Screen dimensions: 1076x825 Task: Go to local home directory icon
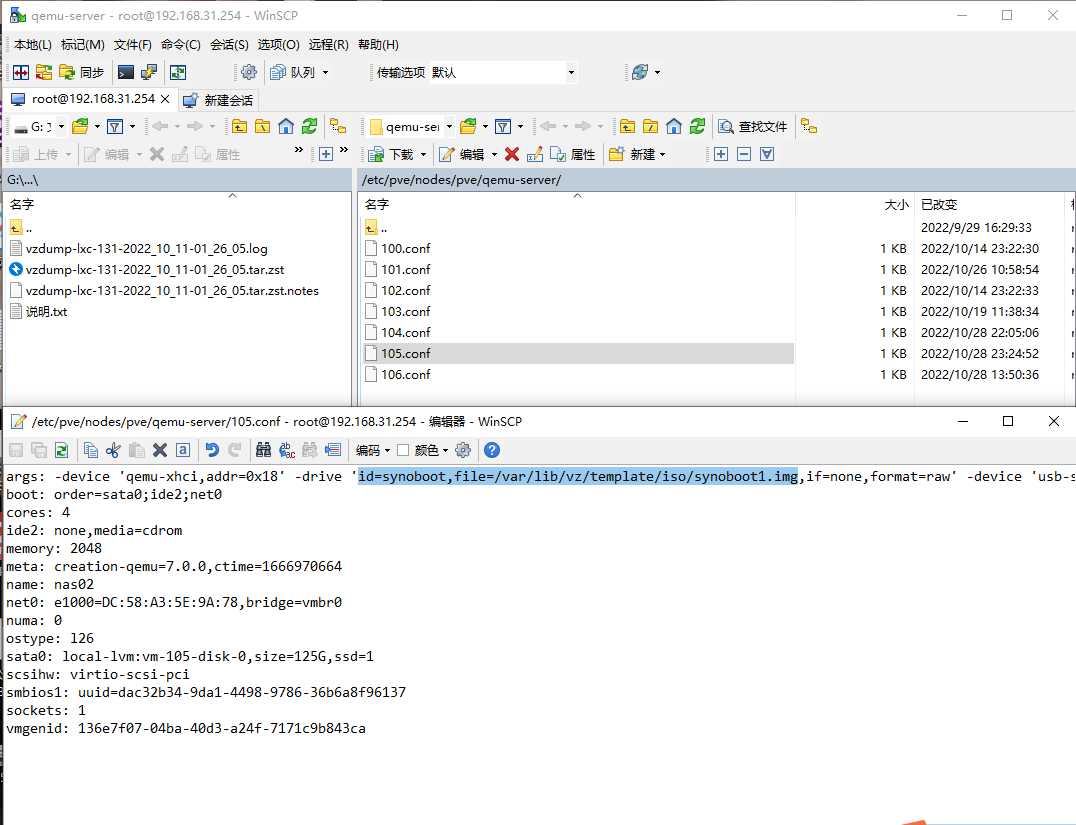click(x=285, y=126)
